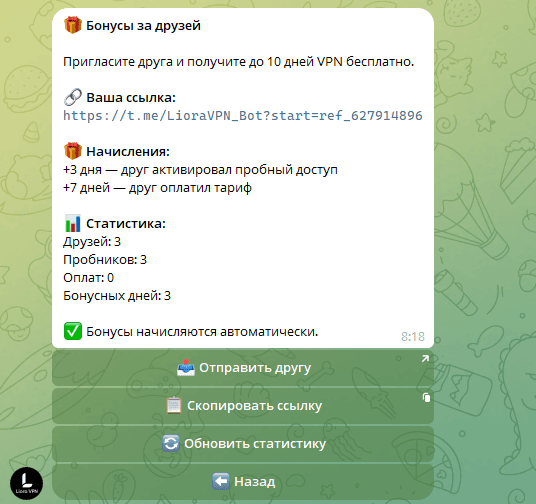Click the gift emoji beside Бонусы за друзей

tap(73, 25)
